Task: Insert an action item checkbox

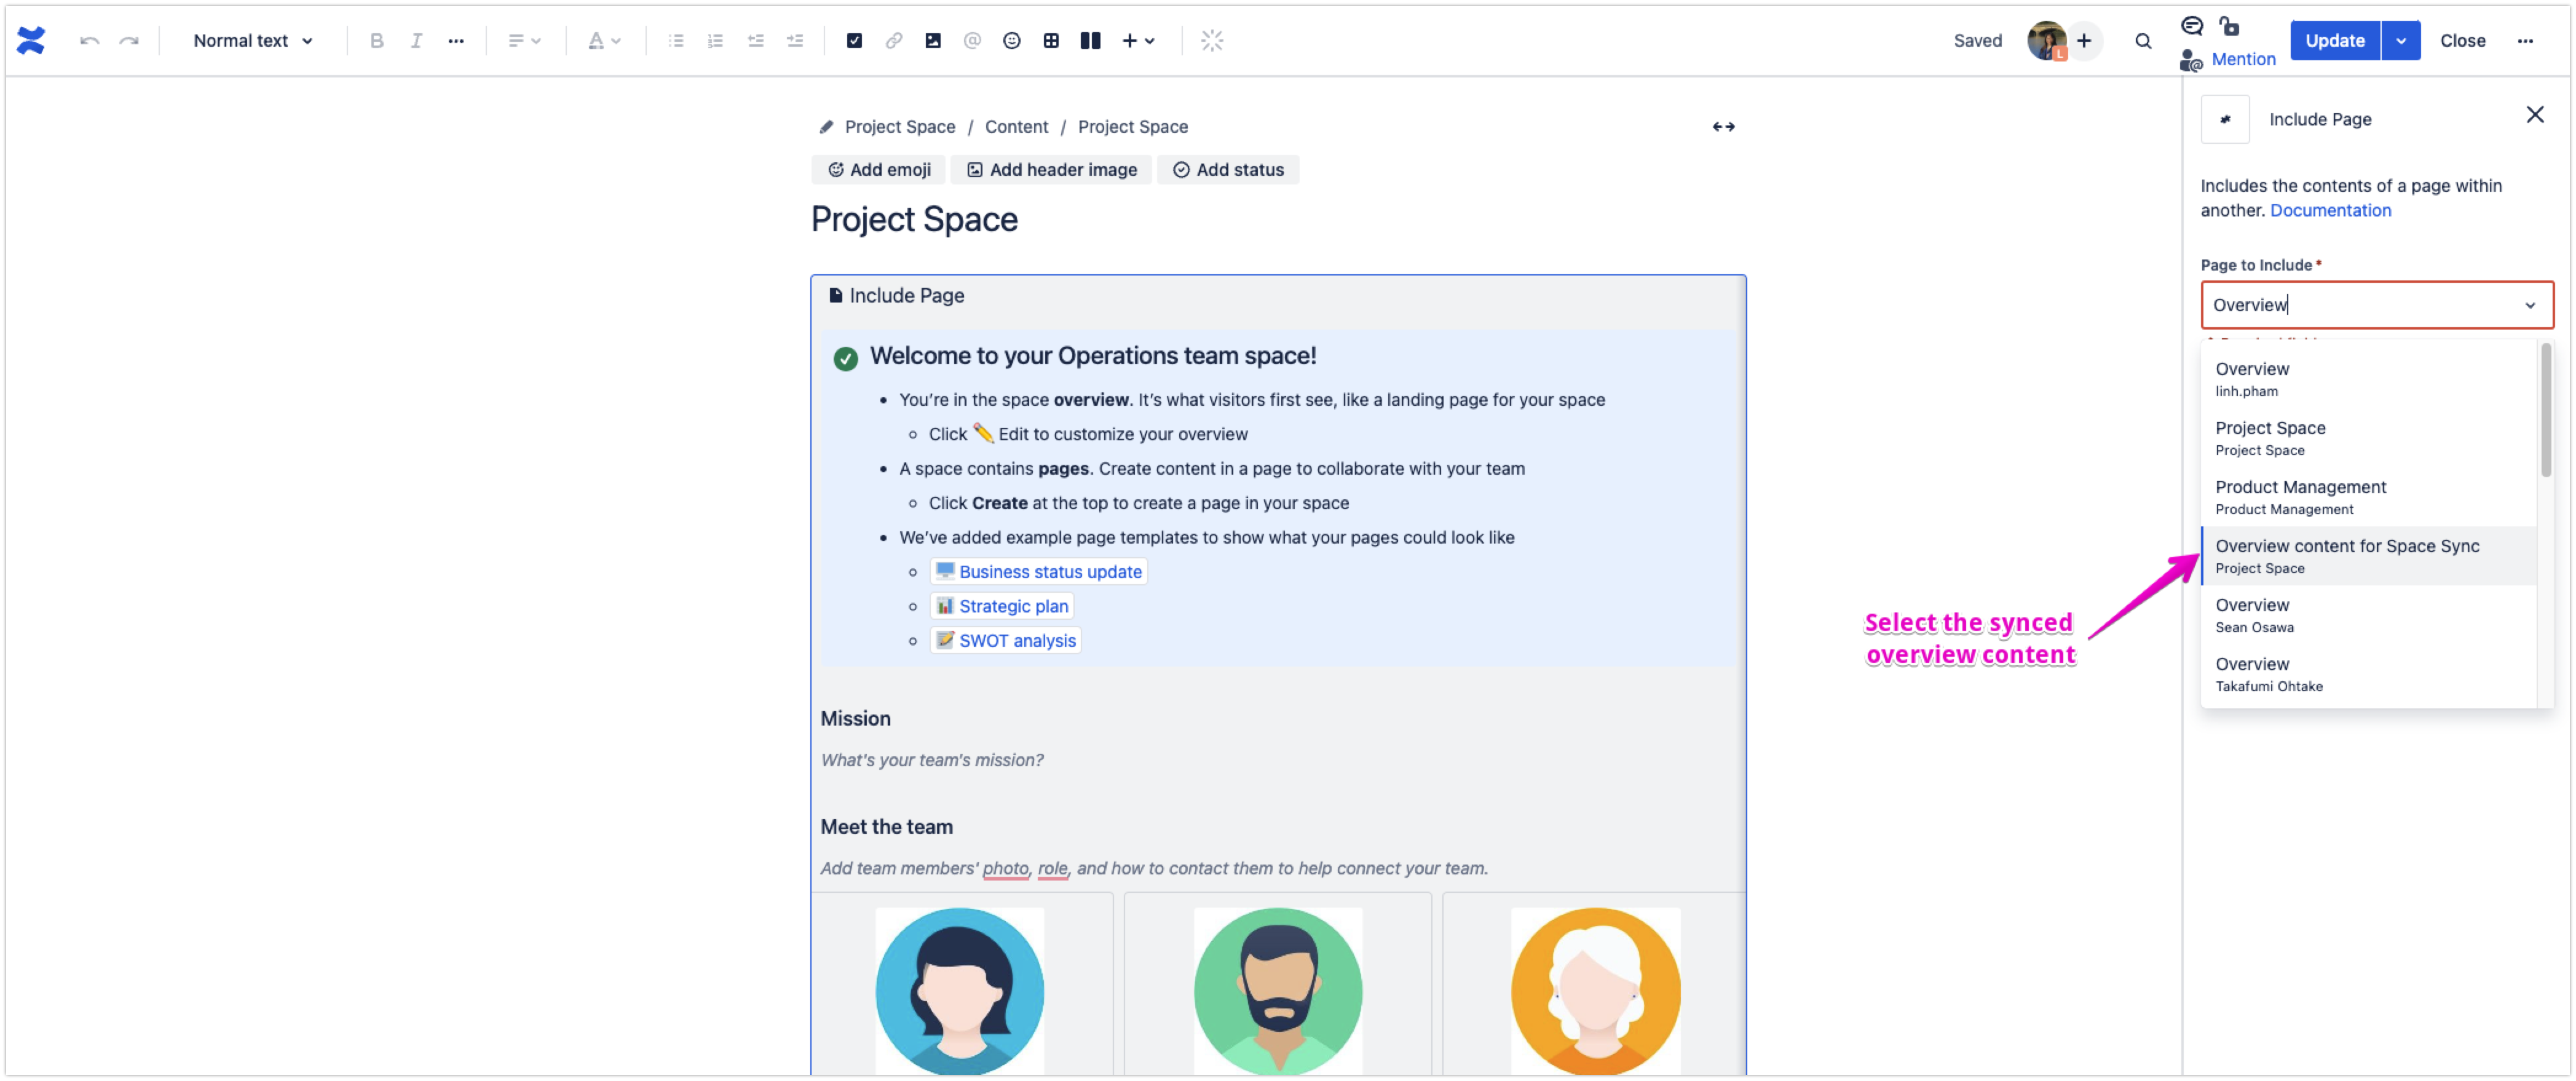Action: coord(854,41)
